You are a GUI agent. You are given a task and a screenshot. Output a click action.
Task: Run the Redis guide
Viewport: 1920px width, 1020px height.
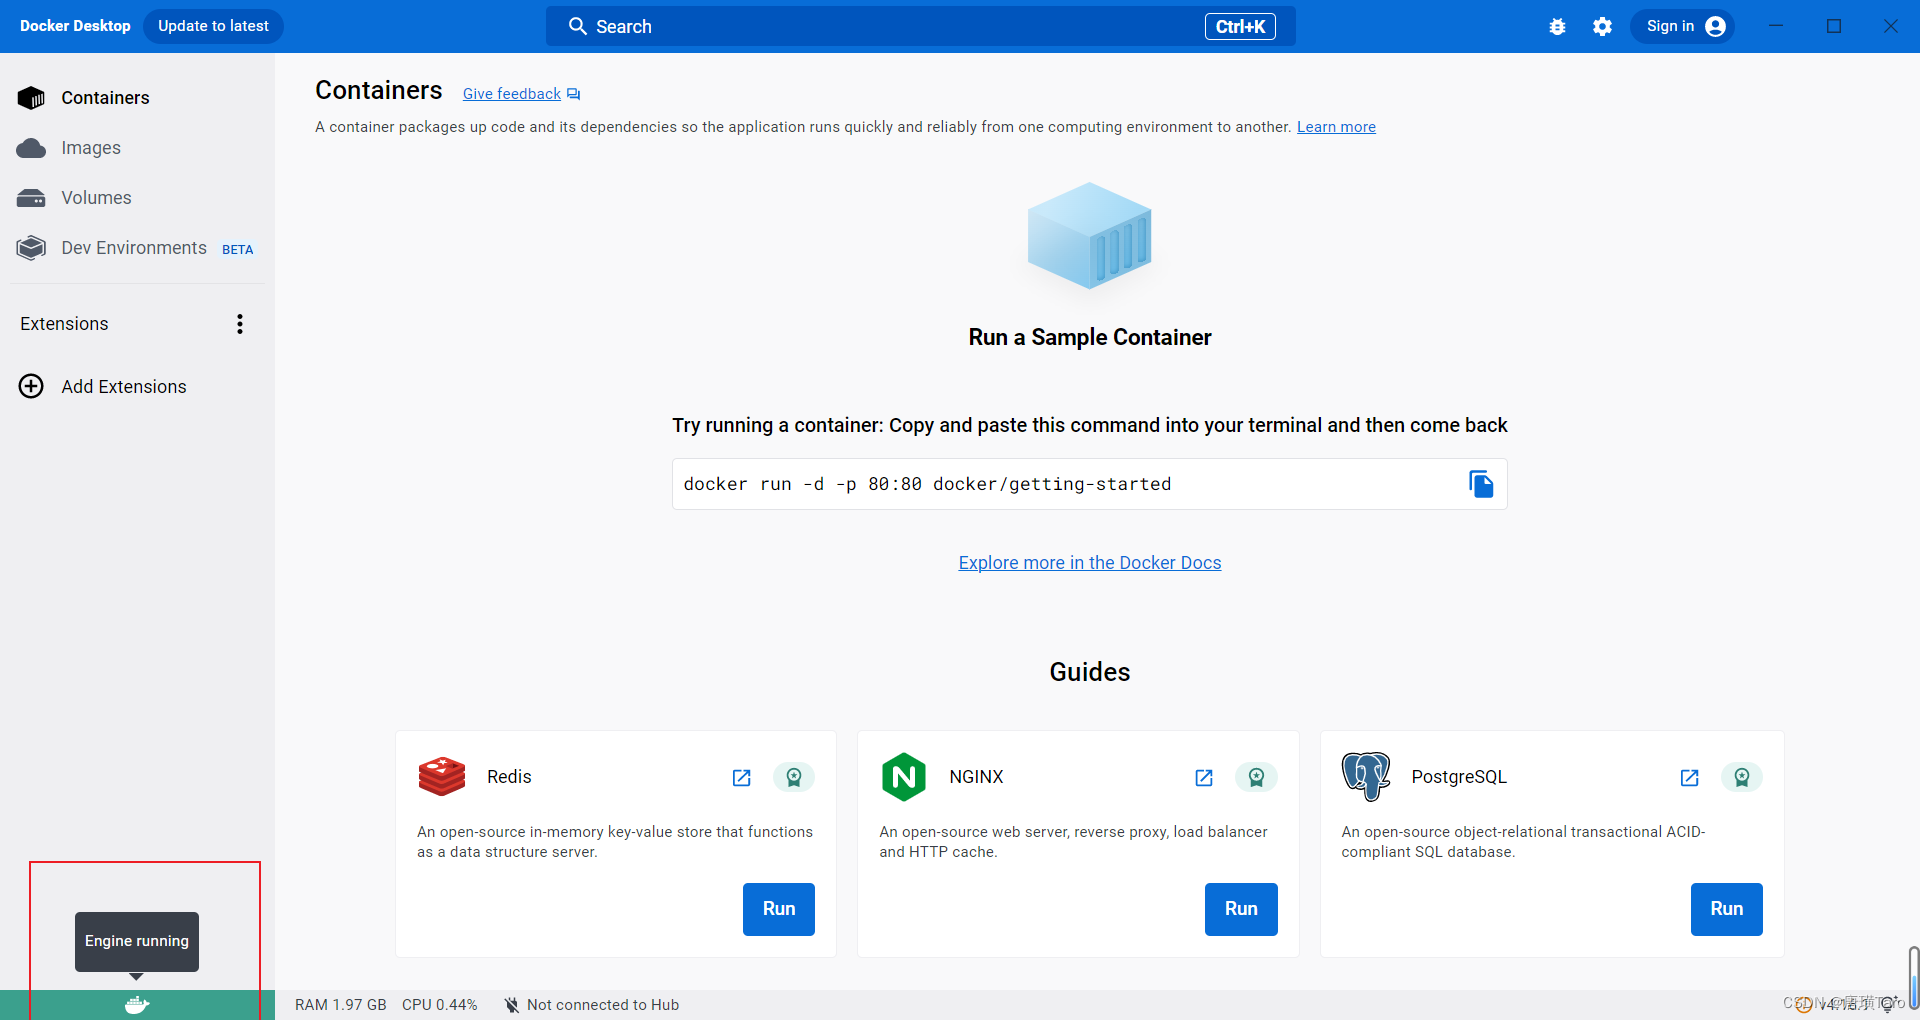coord(779,909)
